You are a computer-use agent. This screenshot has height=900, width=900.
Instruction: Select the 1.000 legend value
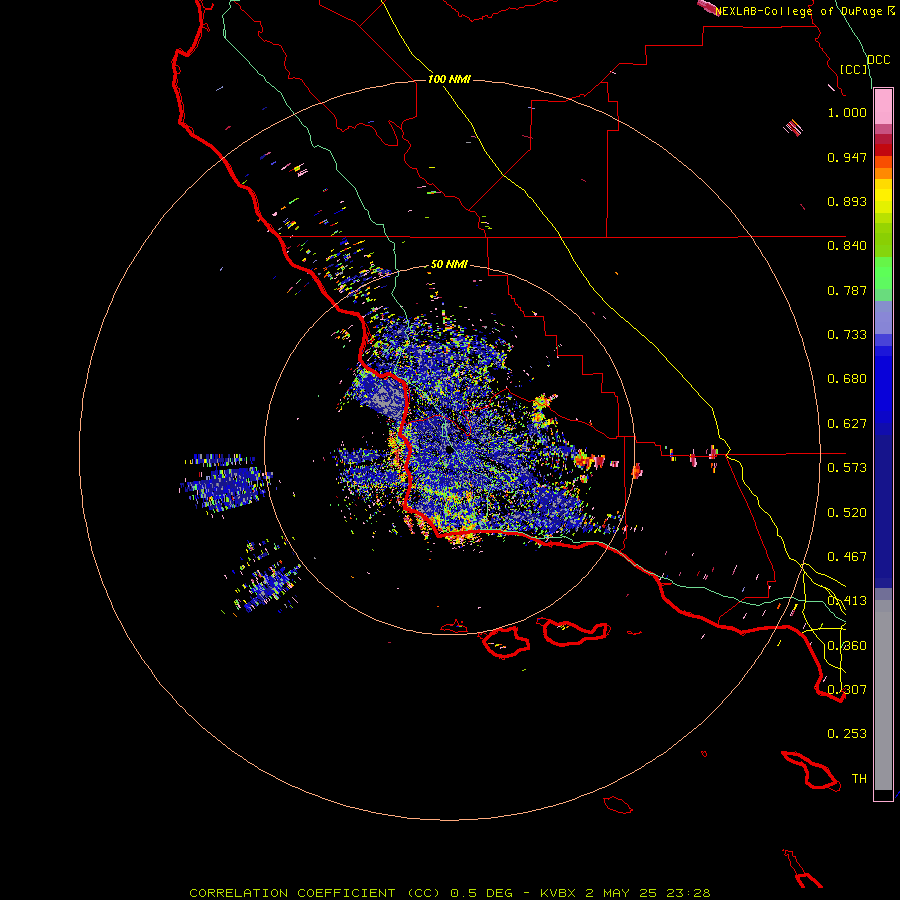coord(847,112)
